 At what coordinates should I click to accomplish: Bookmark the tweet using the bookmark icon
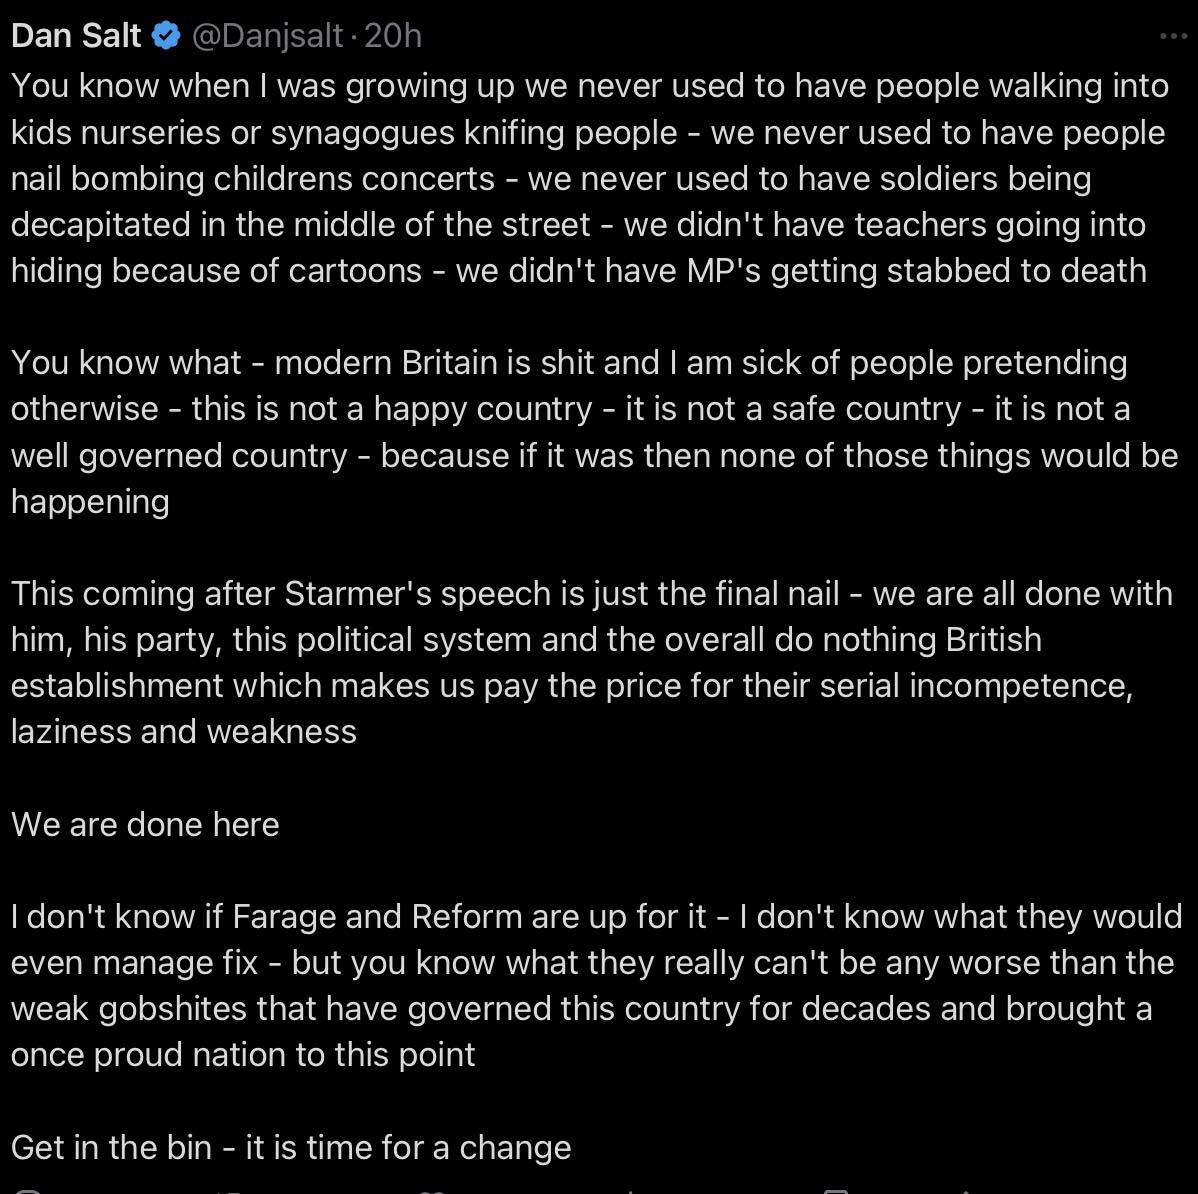pos(836,1191)
